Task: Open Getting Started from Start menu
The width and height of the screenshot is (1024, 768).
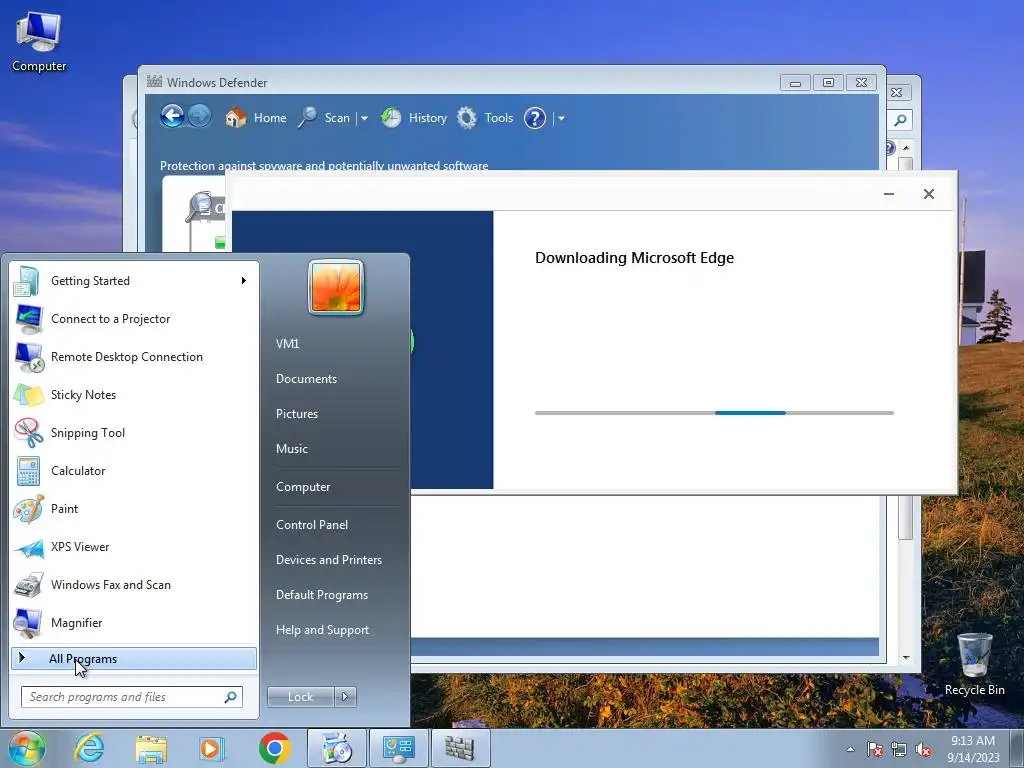Action: [x=134, y=281]
